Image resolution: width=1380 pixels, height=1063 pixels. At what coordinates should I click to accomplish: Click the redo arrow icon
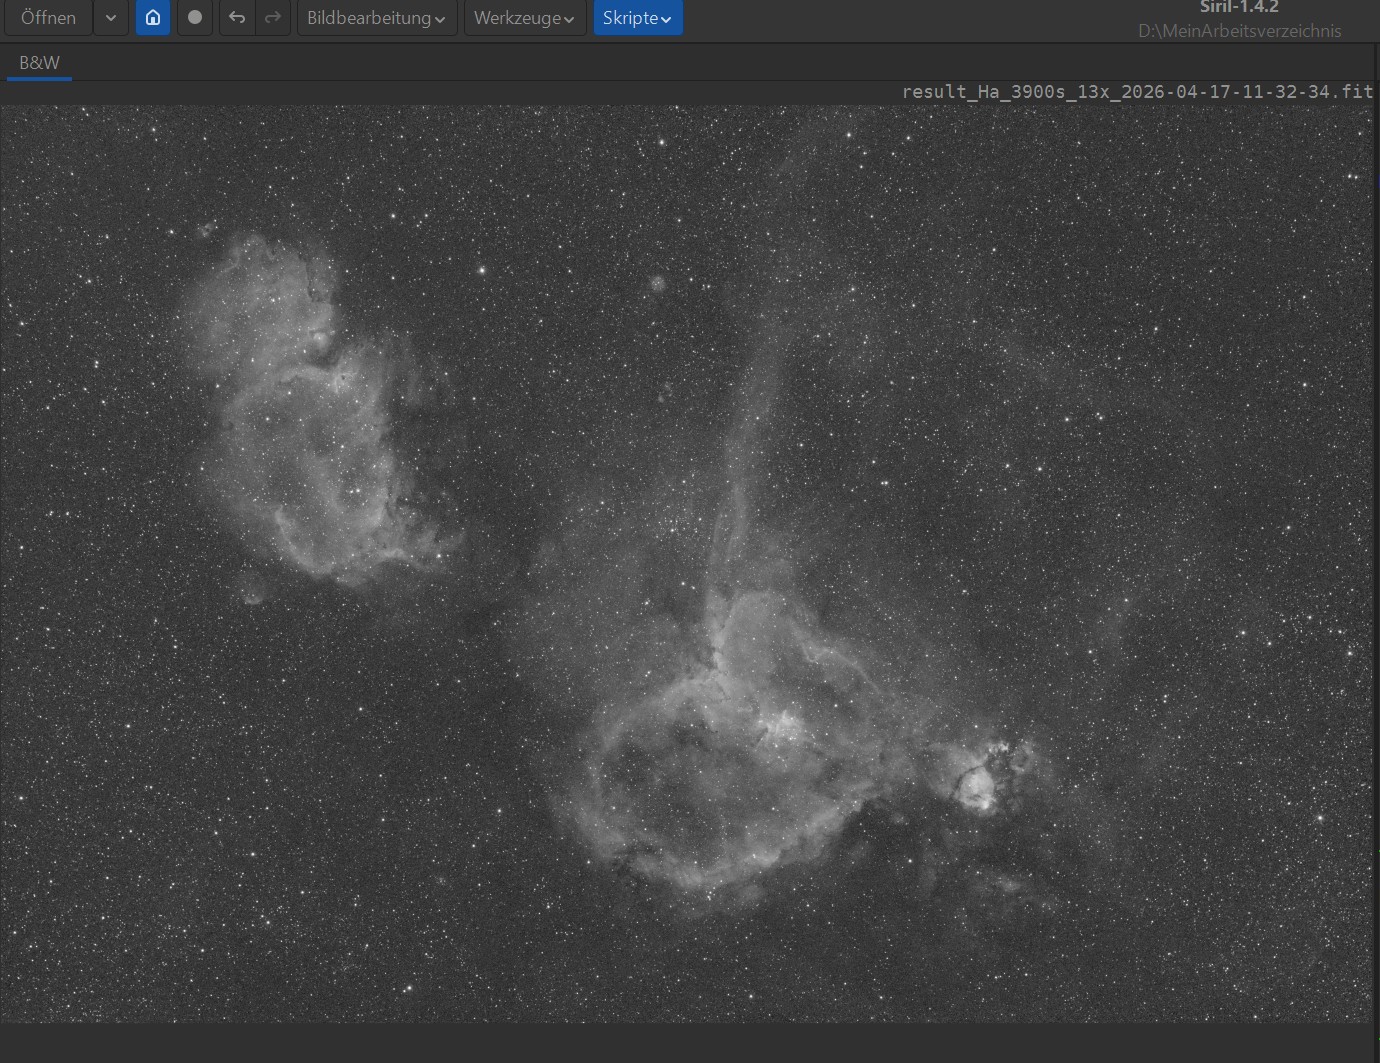[272, 18]
